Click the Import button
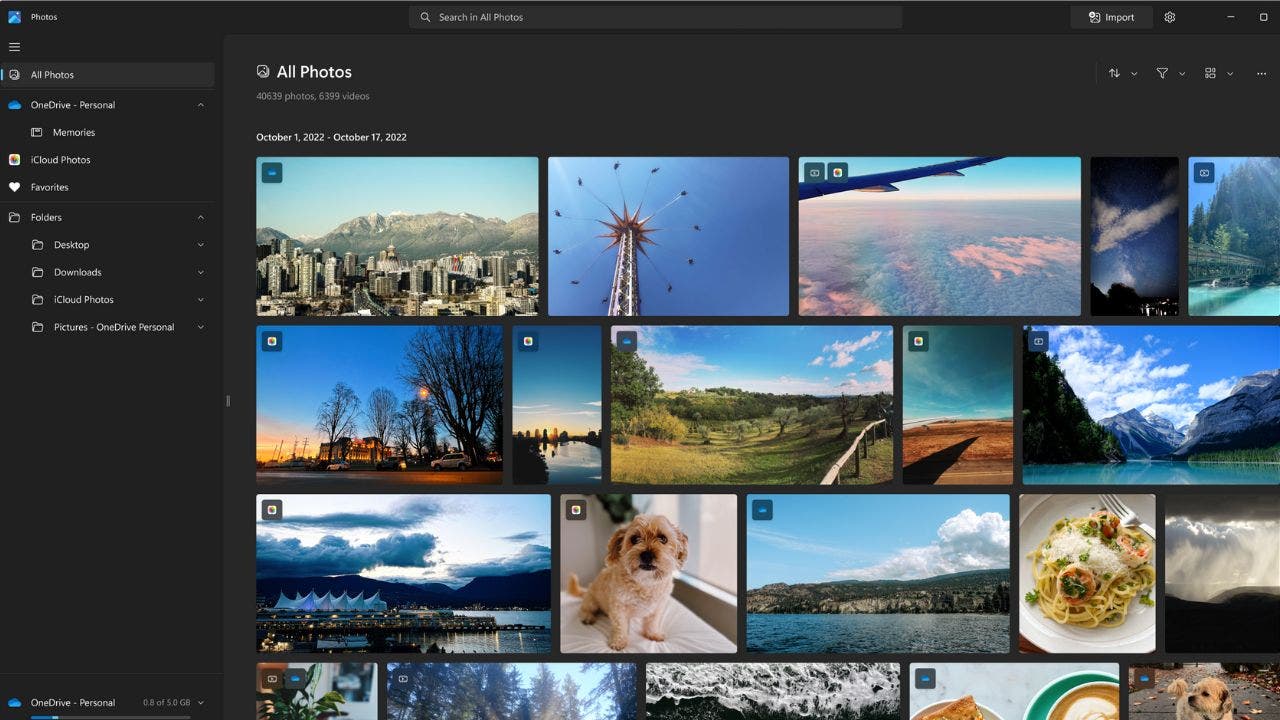Screen dimensions: 1280x720 1111,17
